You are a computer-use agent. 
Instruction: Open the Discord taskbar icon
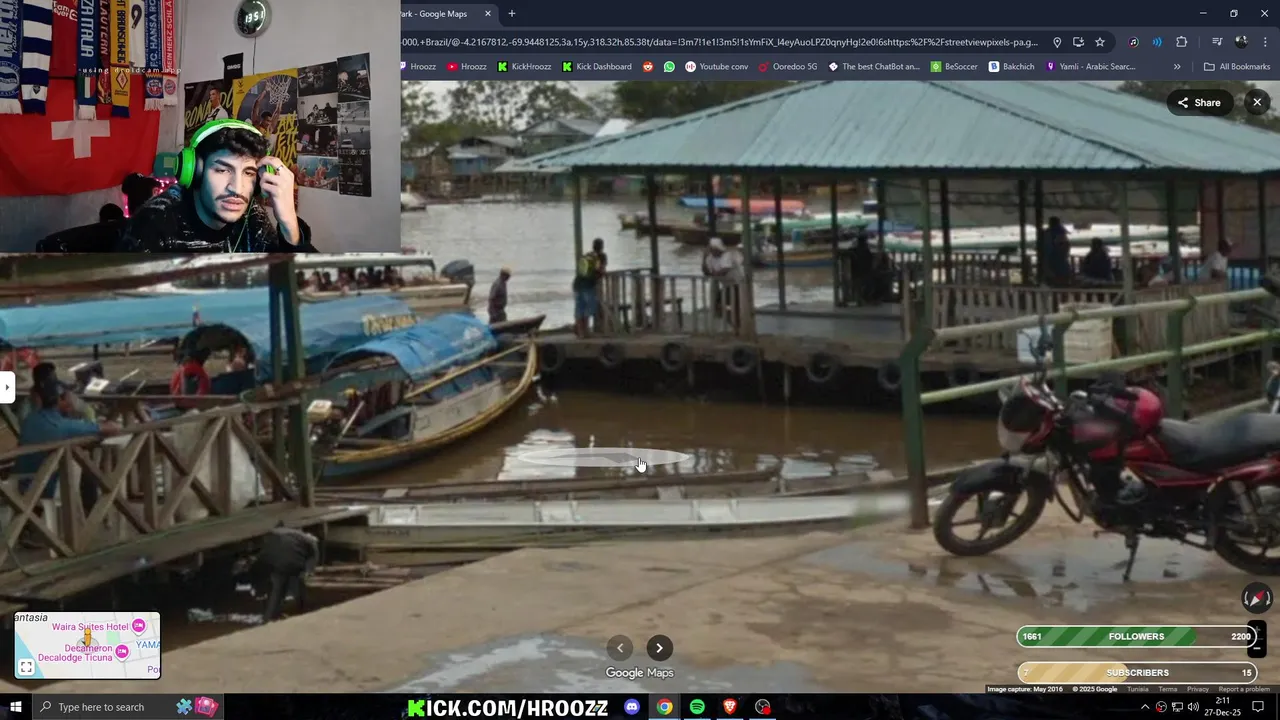pos(632,707)
